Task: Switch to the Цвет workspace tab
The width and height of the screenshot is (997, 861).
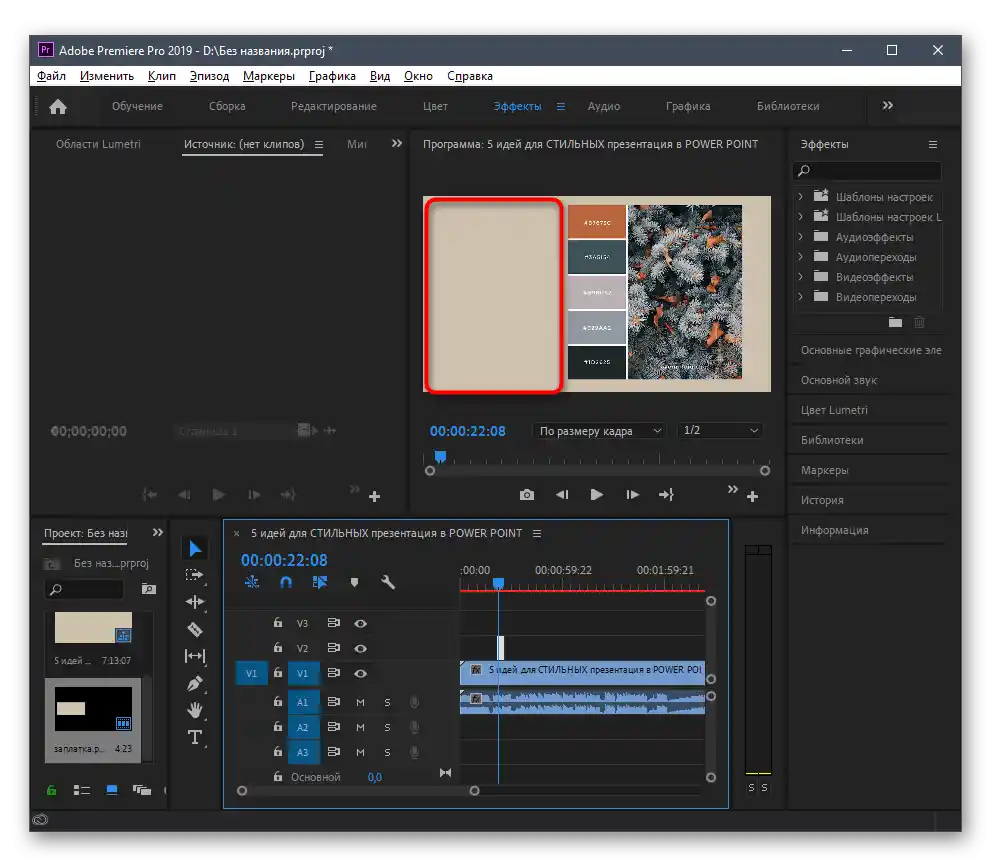Action: click(435, 106)
